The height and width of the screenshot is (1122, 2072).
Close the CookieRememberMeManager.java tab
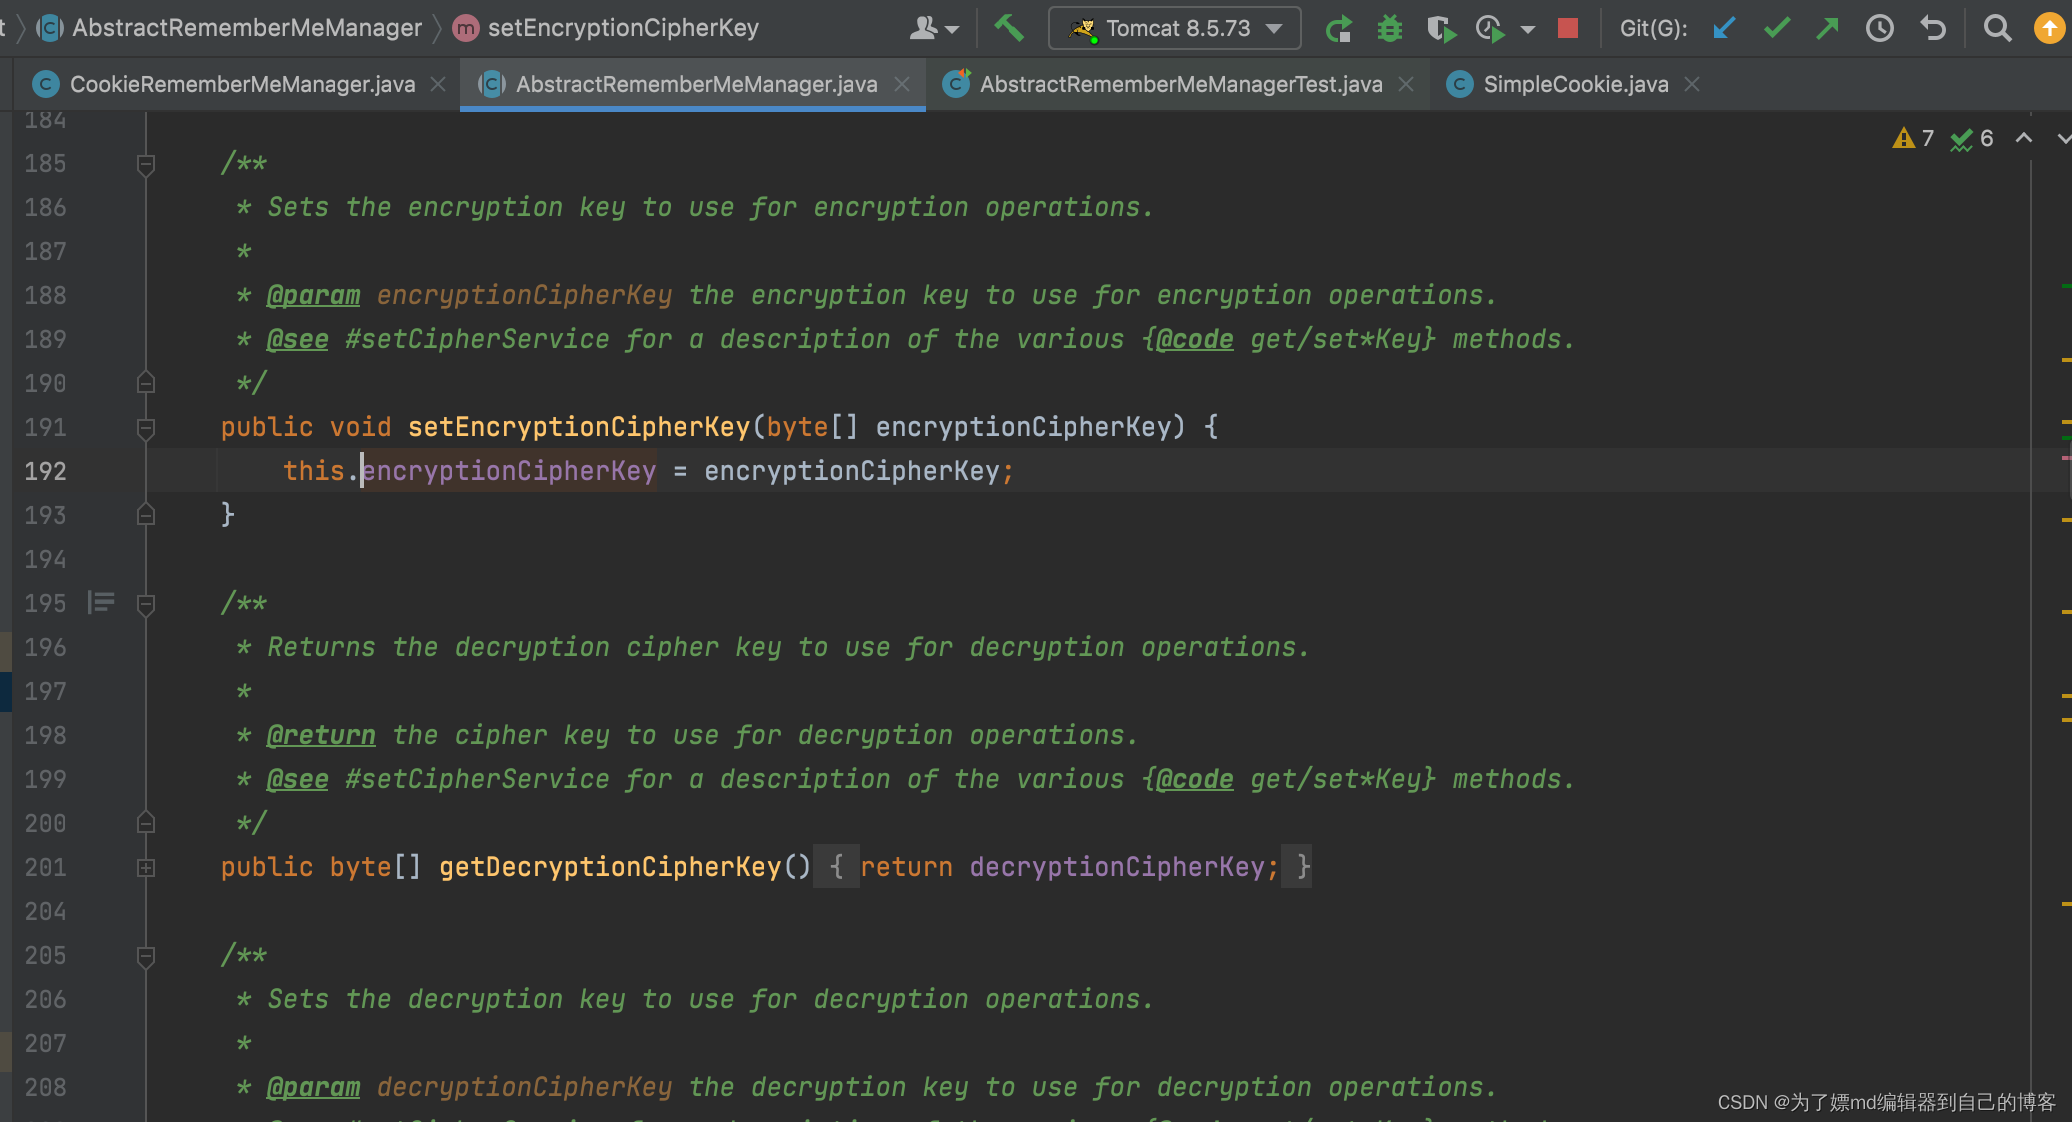[438, 85]
